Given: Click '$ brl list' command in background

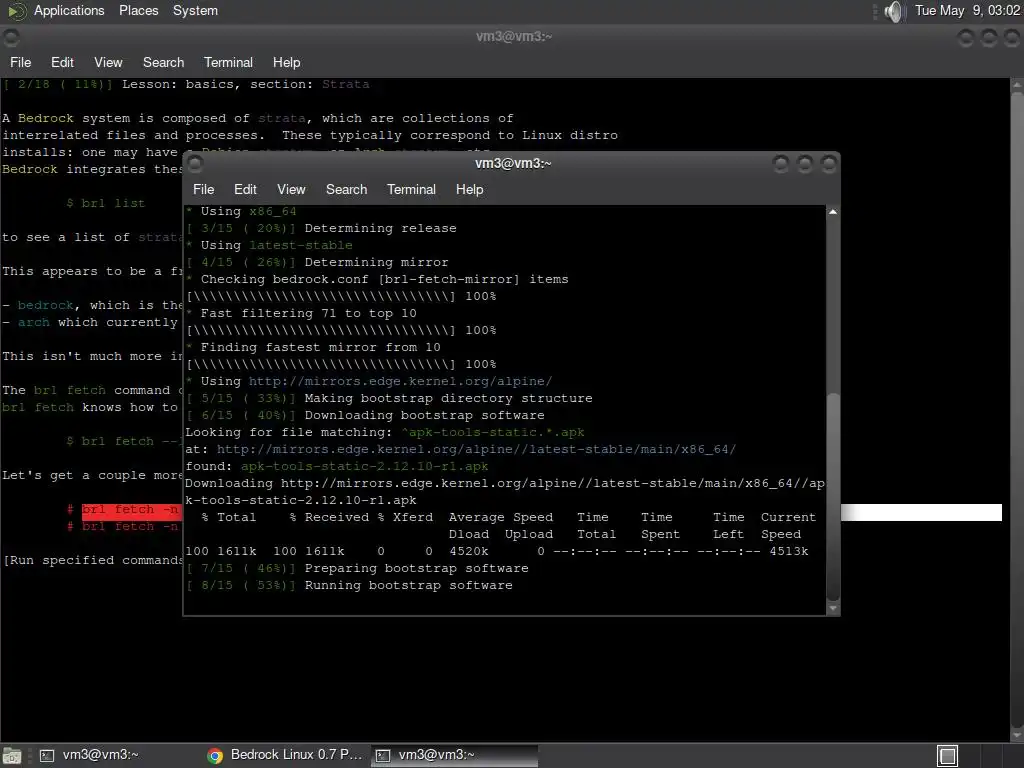Looking at the screenshot, I should point(105,203).
